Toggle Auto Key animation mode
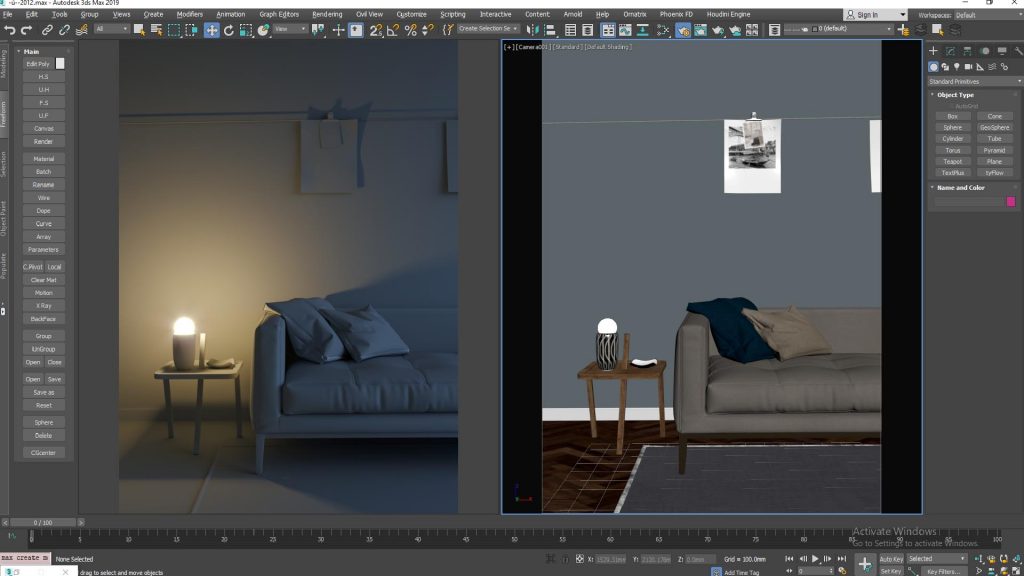Image resolution: width=1024 pixels, height=576 pixels. pos(891,559)
